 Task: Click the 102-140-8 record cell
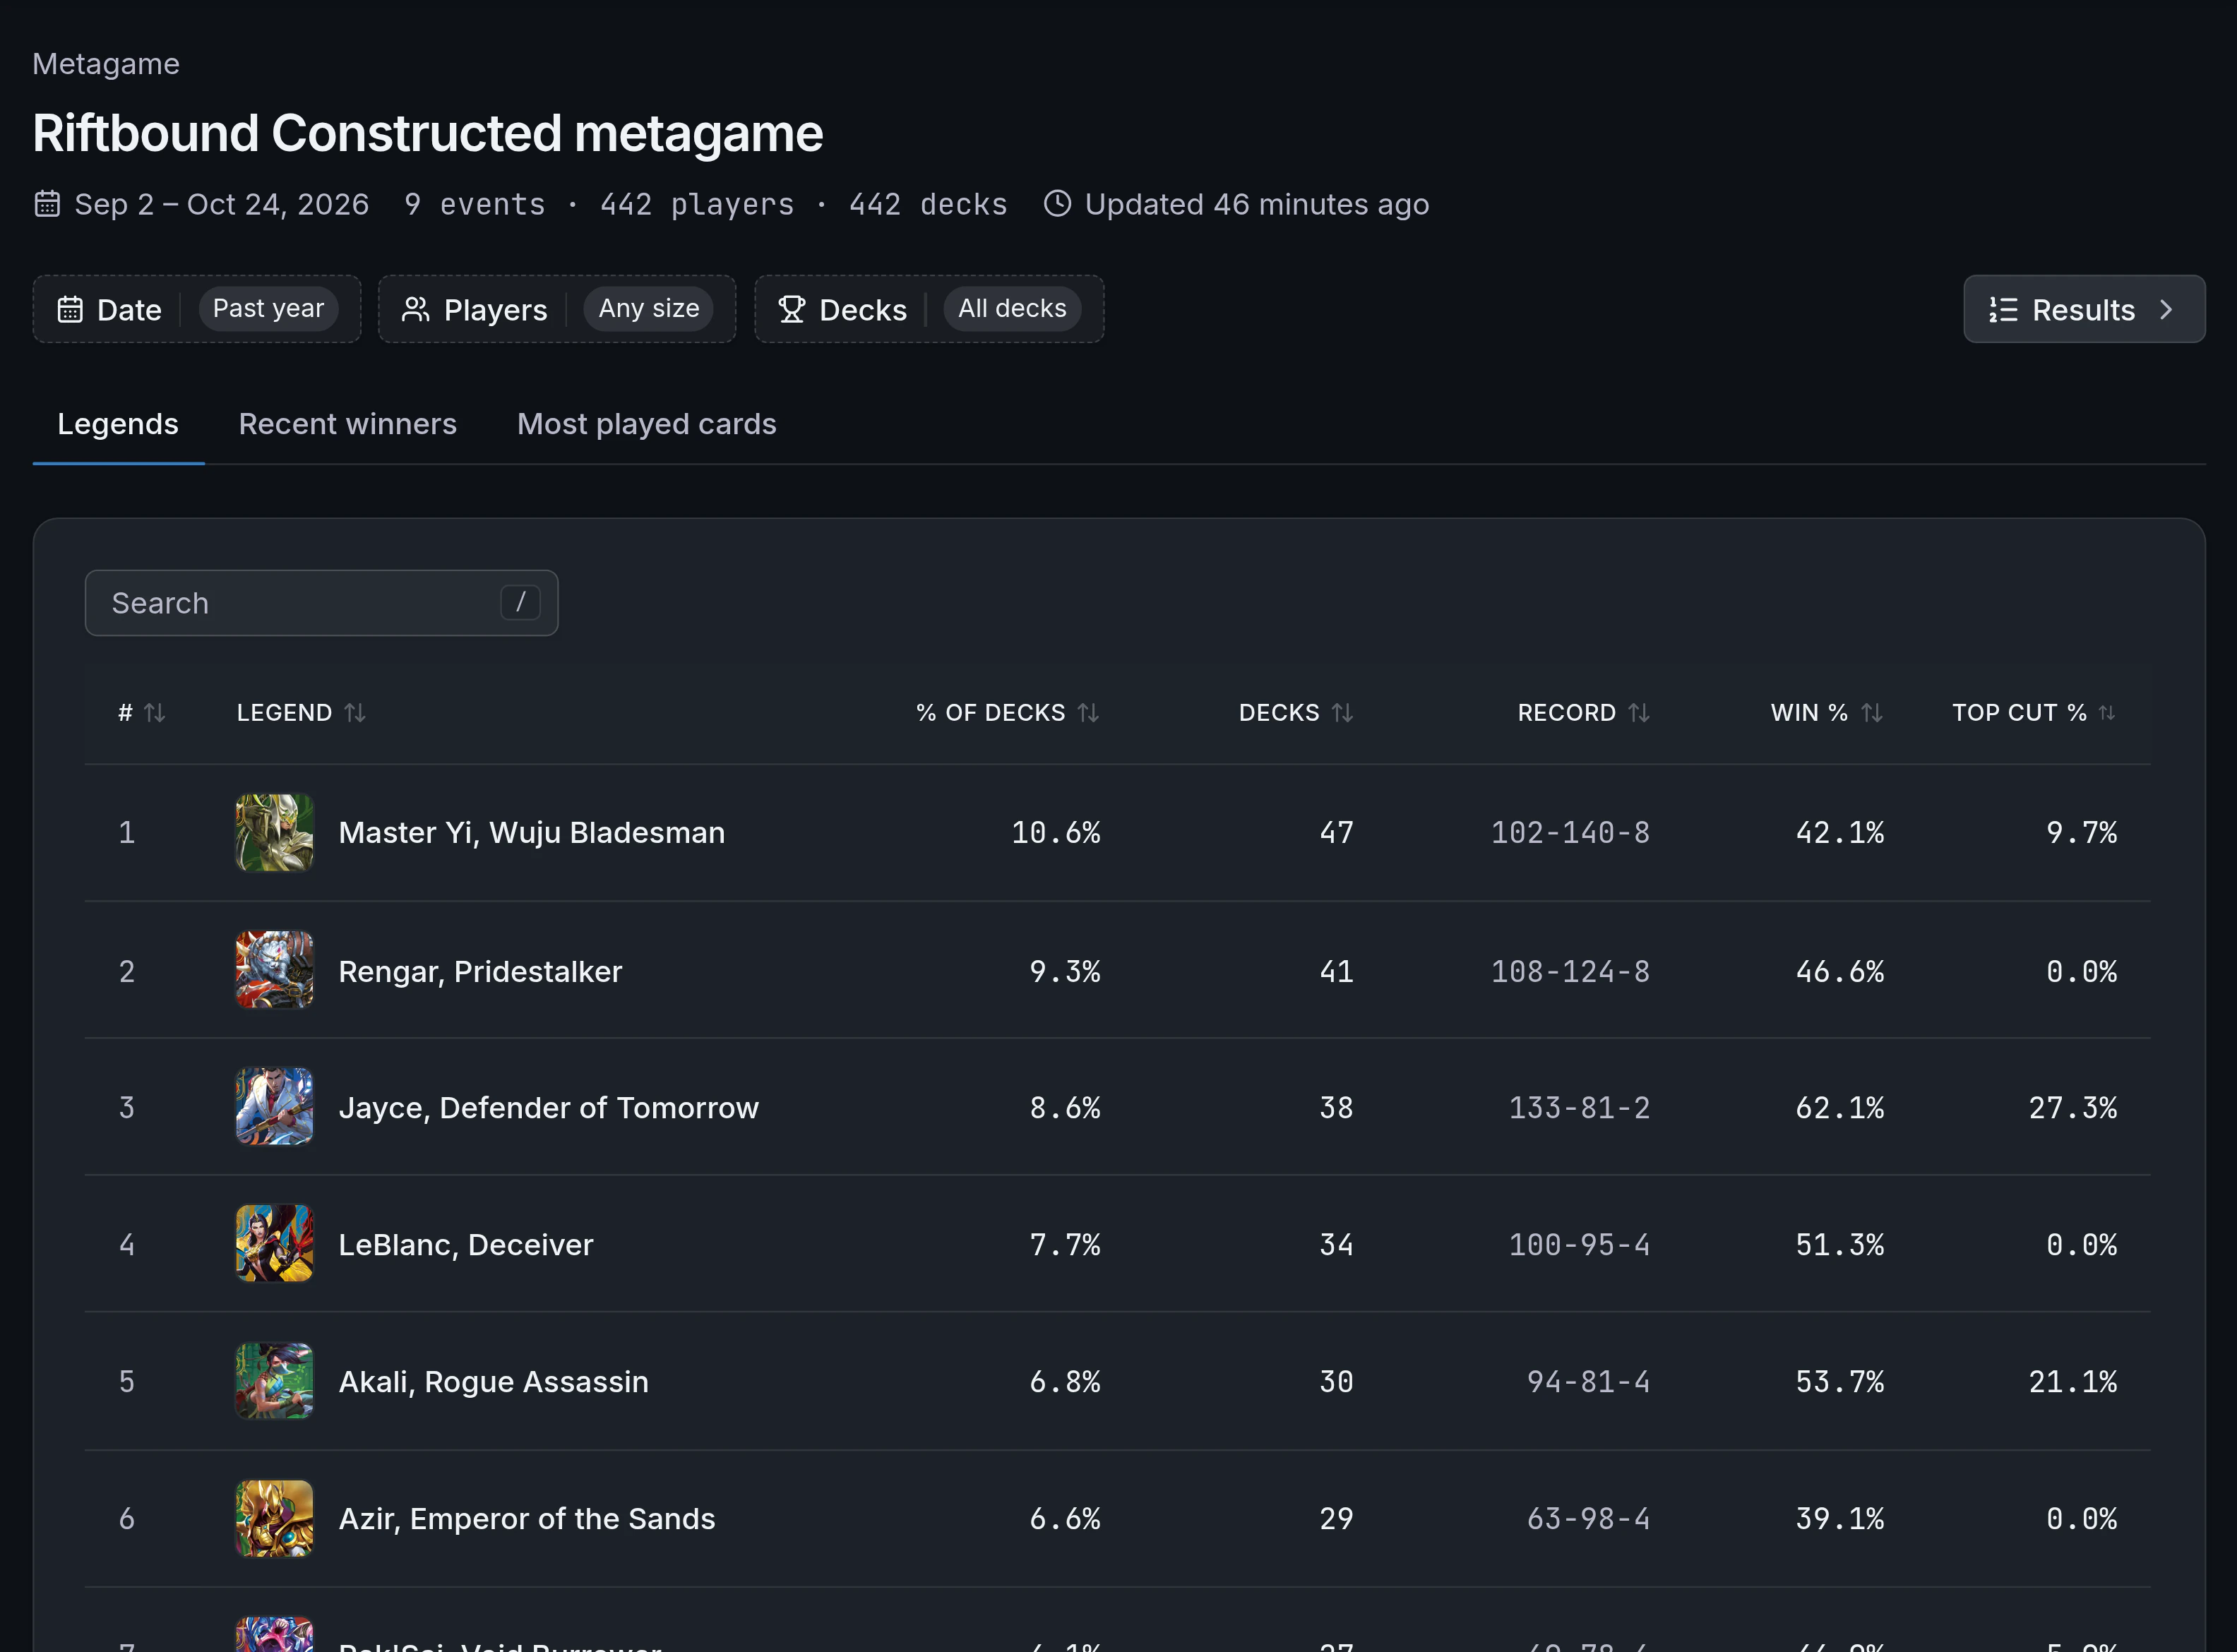[1570, 833]
